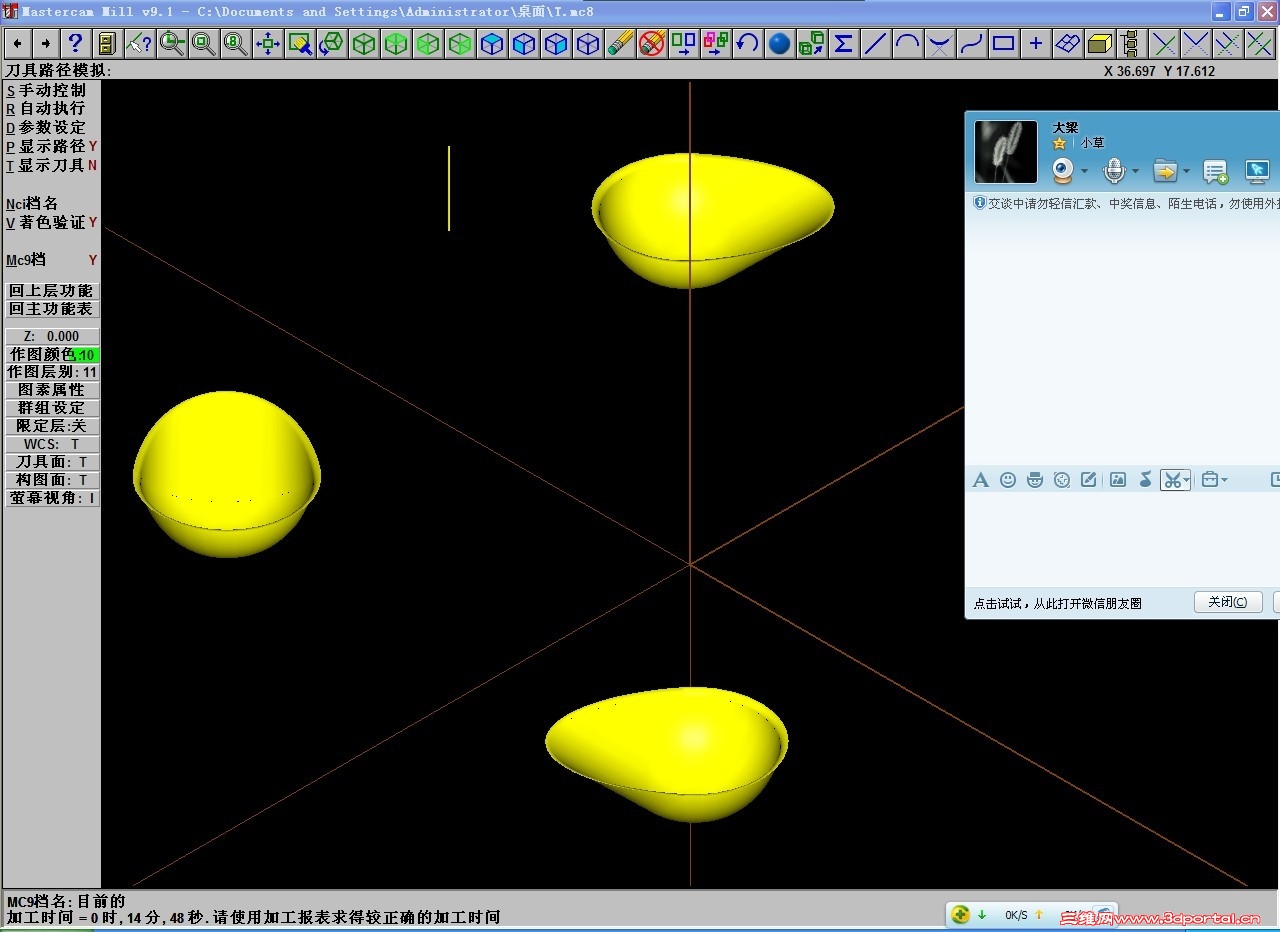Select 手动控制 (manual control) menu item

point(46,90)
